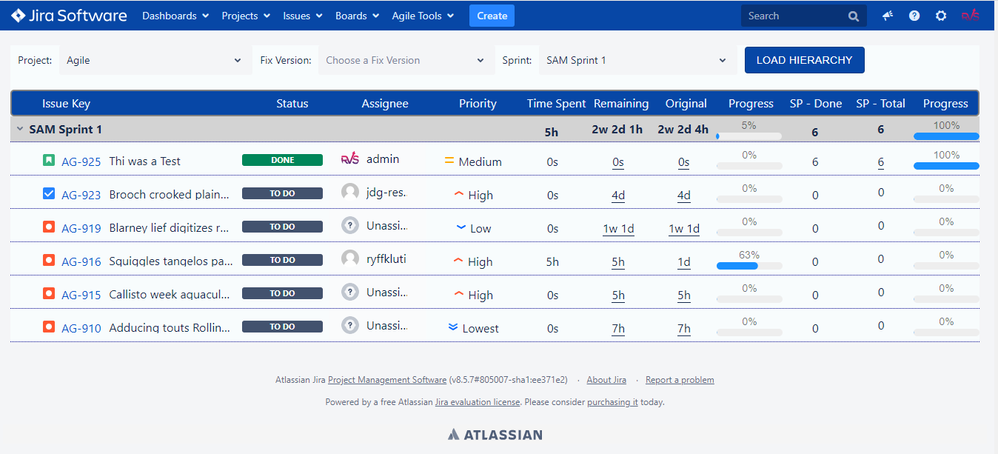Click the Low priority icon for AG-919

tap(461, 227)
